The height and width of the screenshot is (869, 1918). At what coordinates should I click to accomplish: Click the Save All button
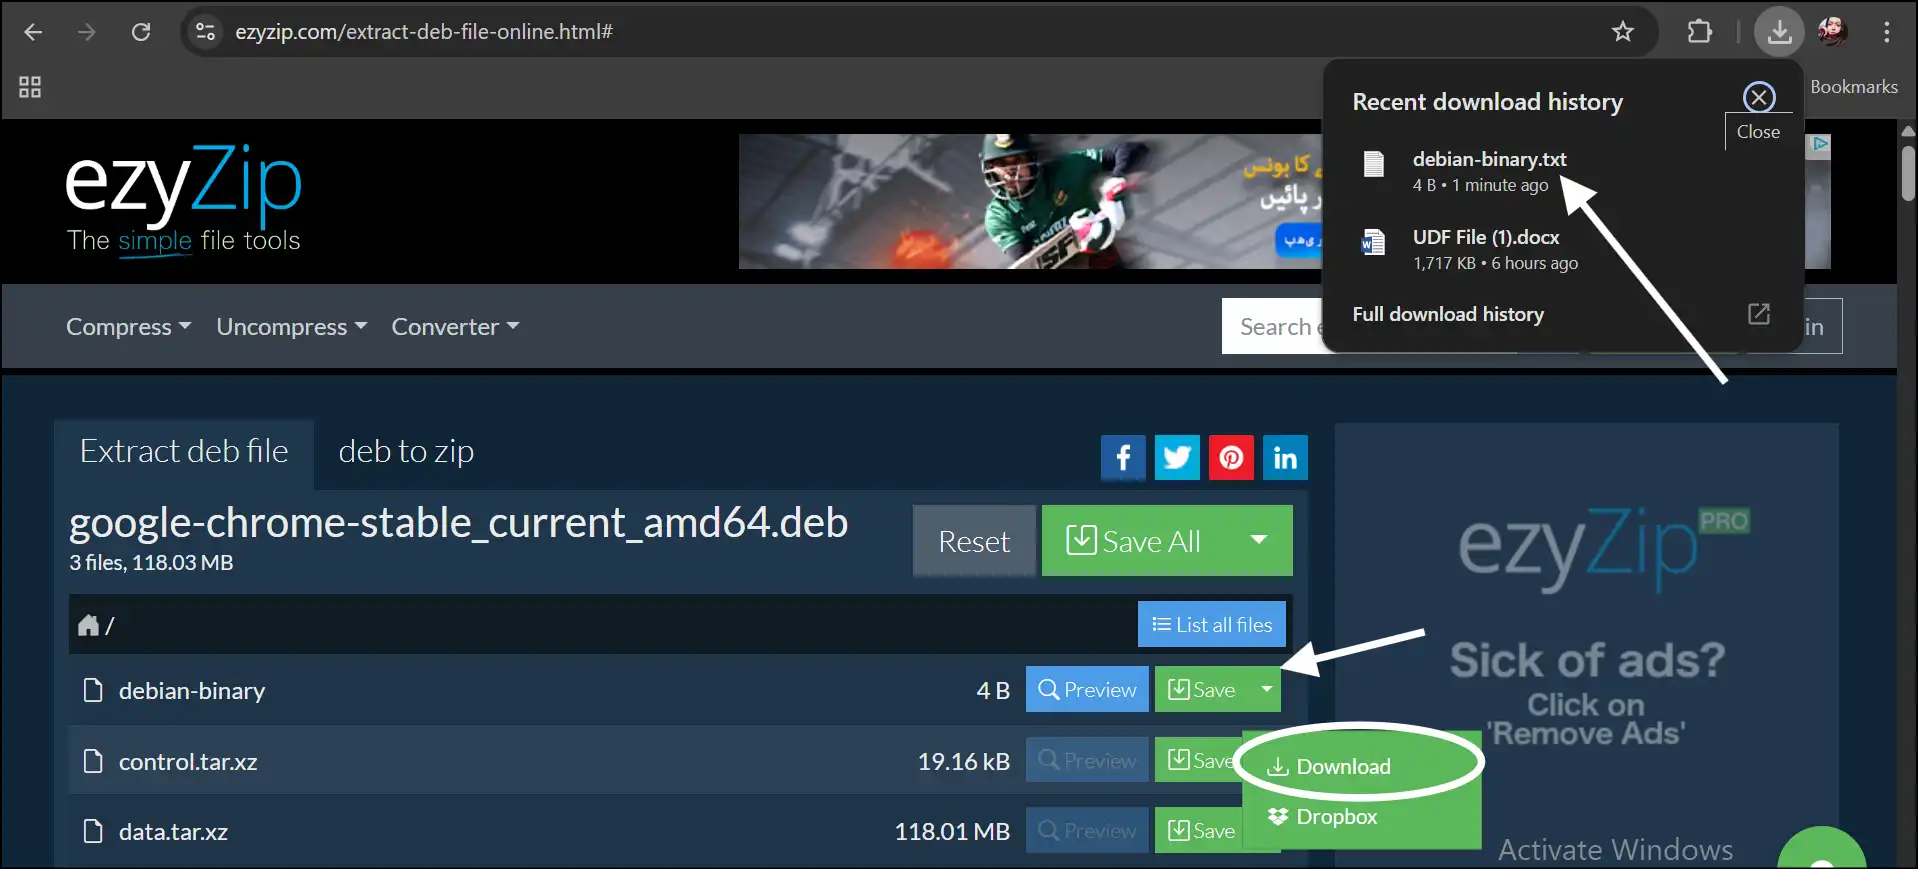1134,541
